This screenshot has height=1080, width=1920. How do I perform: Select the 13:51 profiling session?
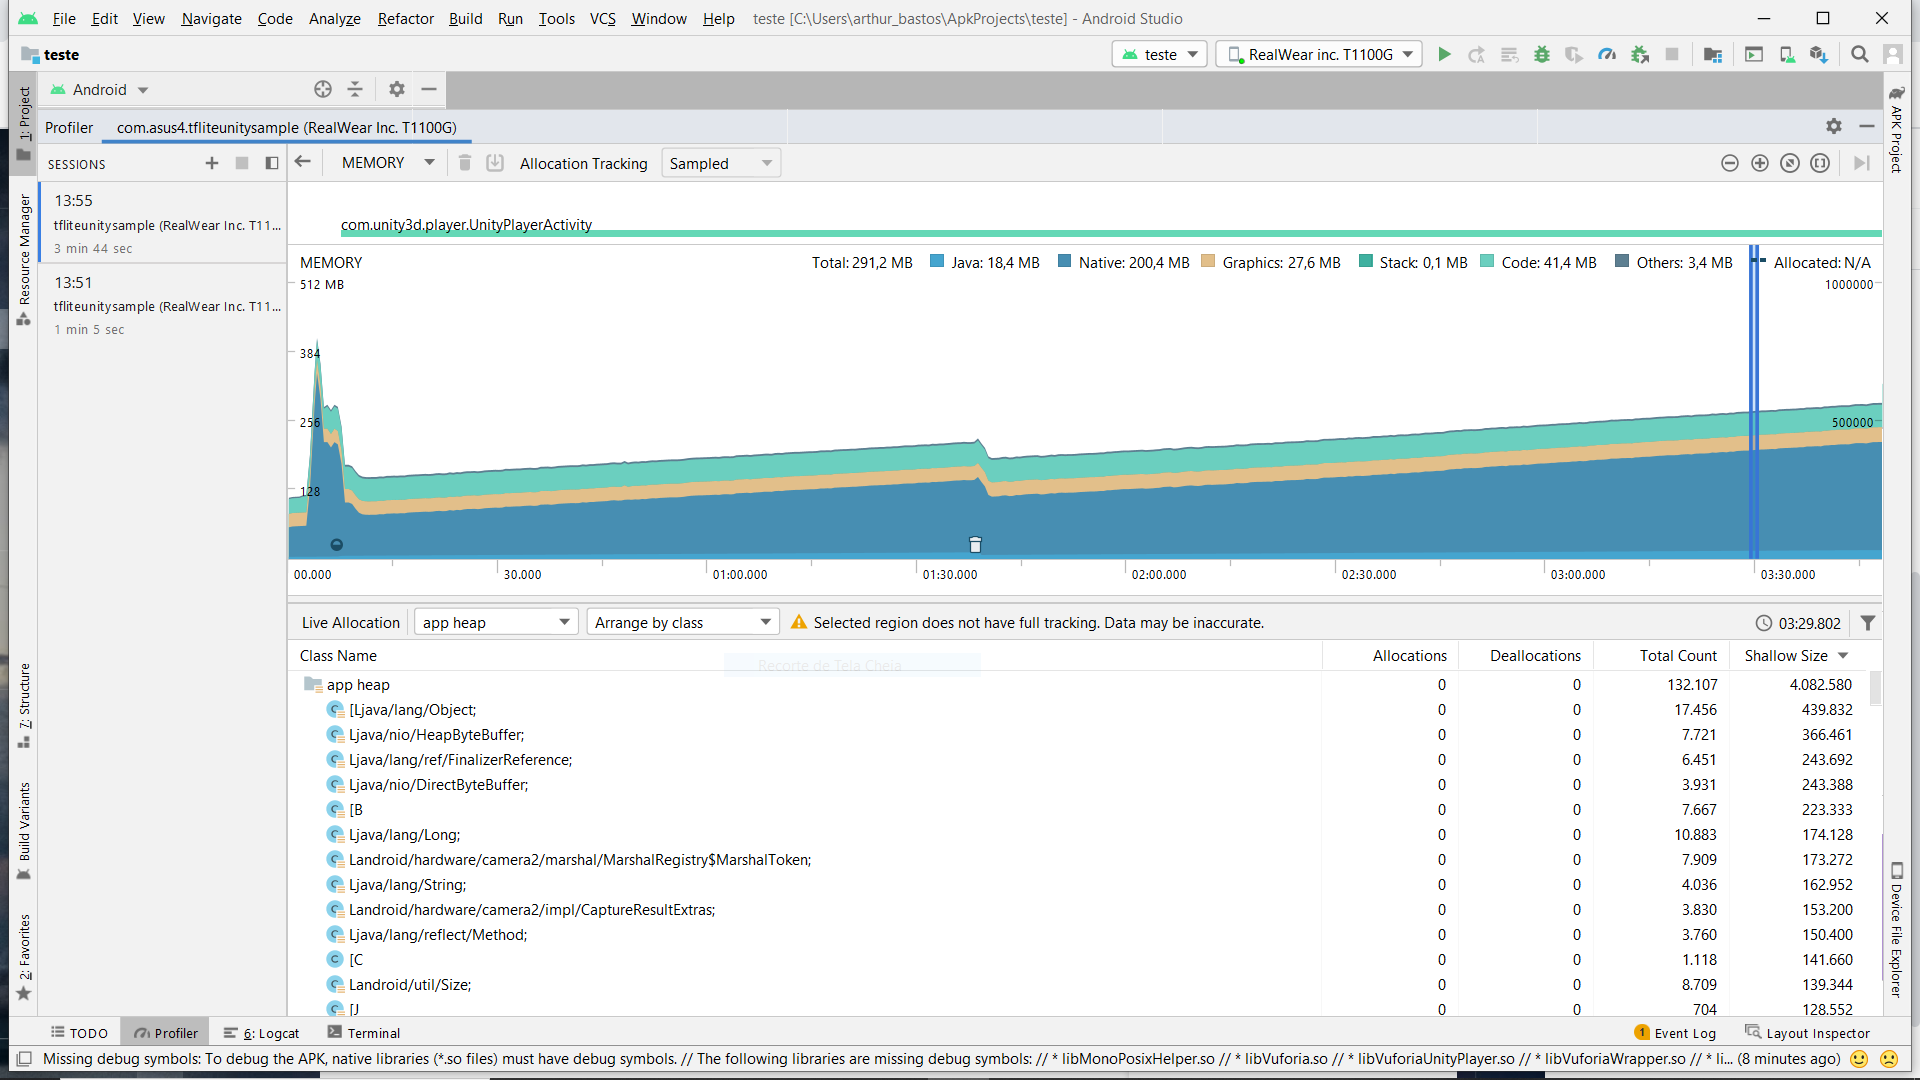163,304
